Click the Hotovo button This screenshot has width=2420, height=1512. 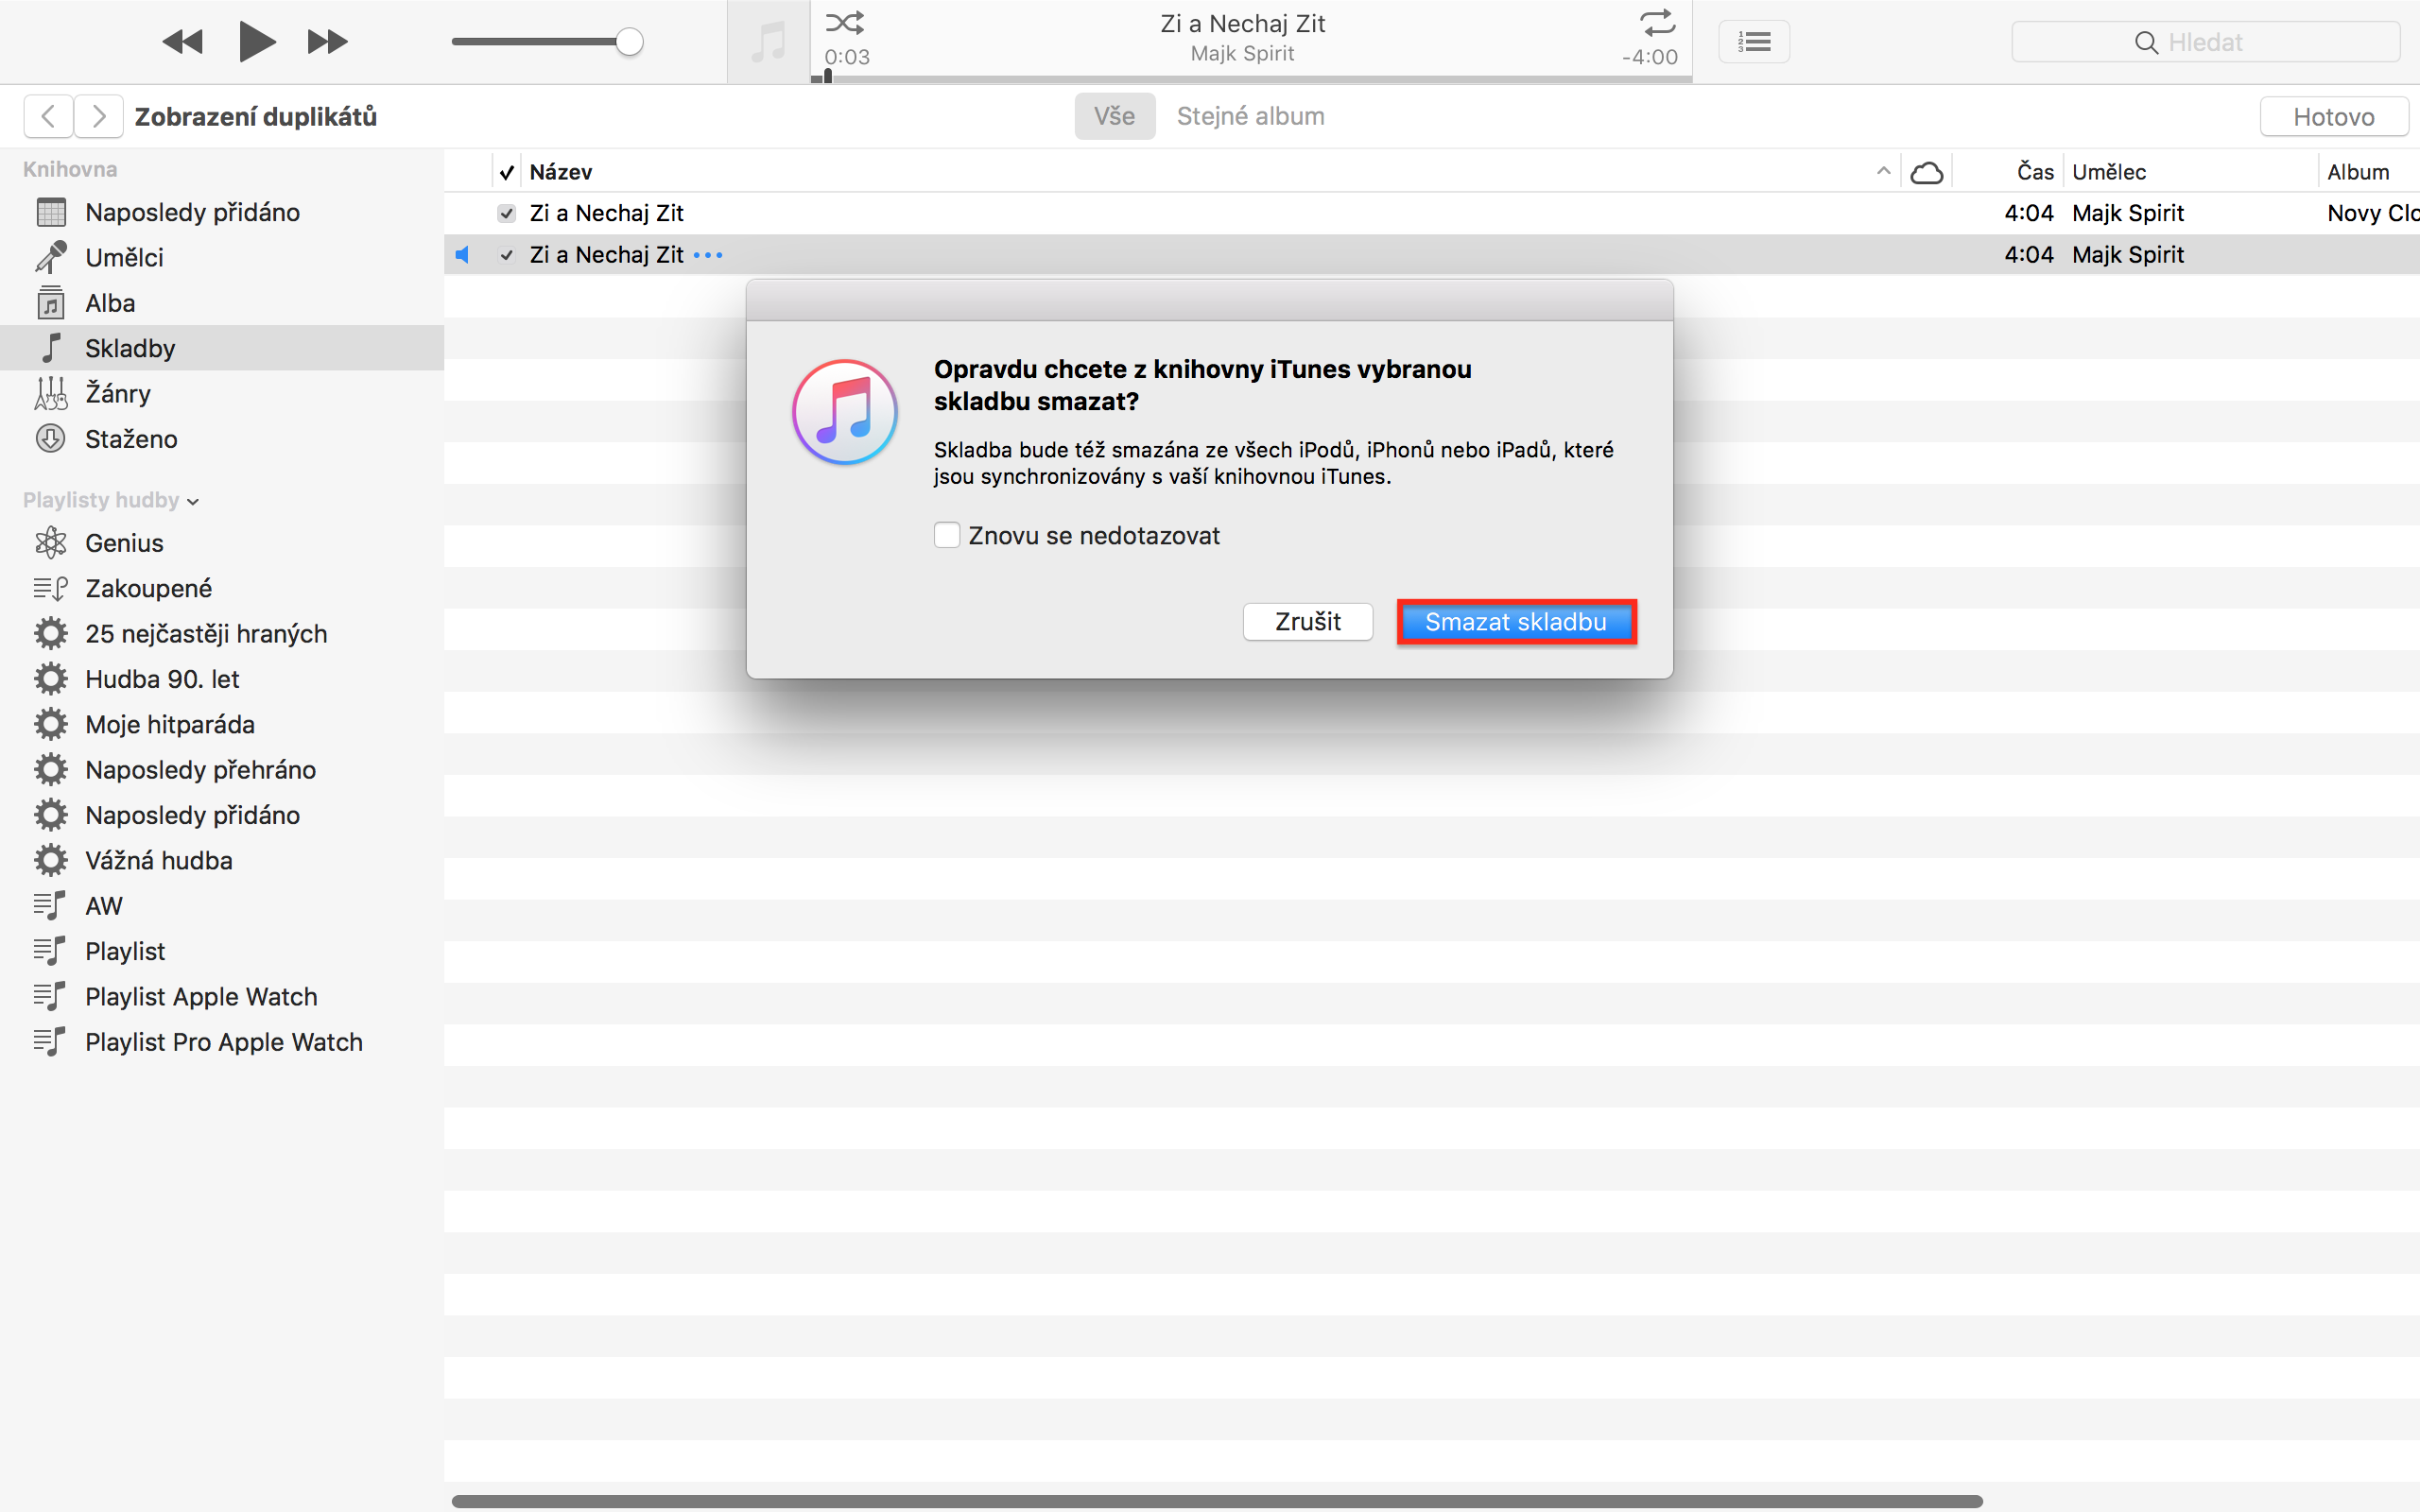pyautogui.click(x=2333, y=117)
